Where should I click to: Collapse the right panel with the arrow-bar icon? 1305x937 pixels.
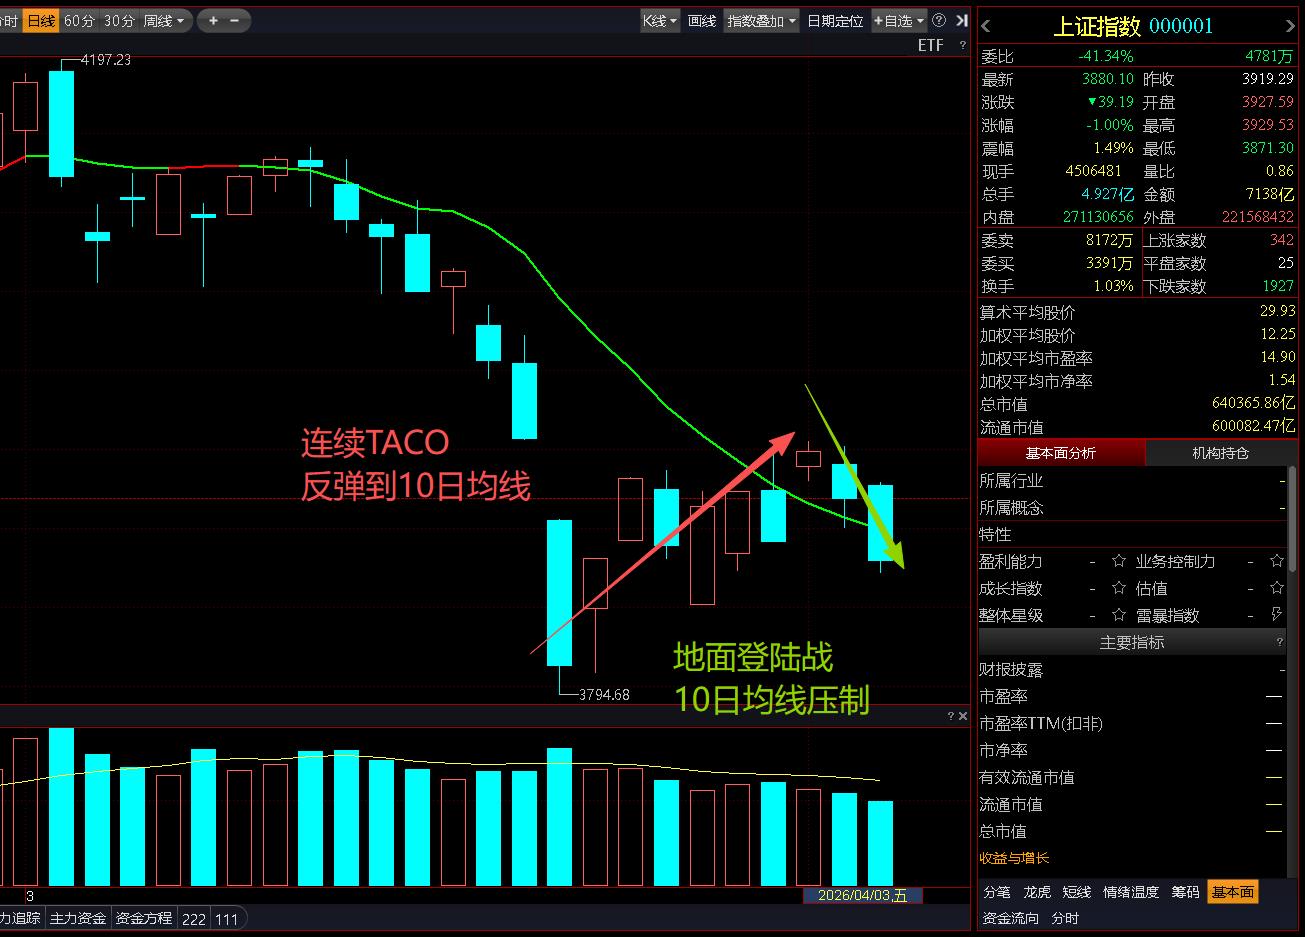coord(961,20)
